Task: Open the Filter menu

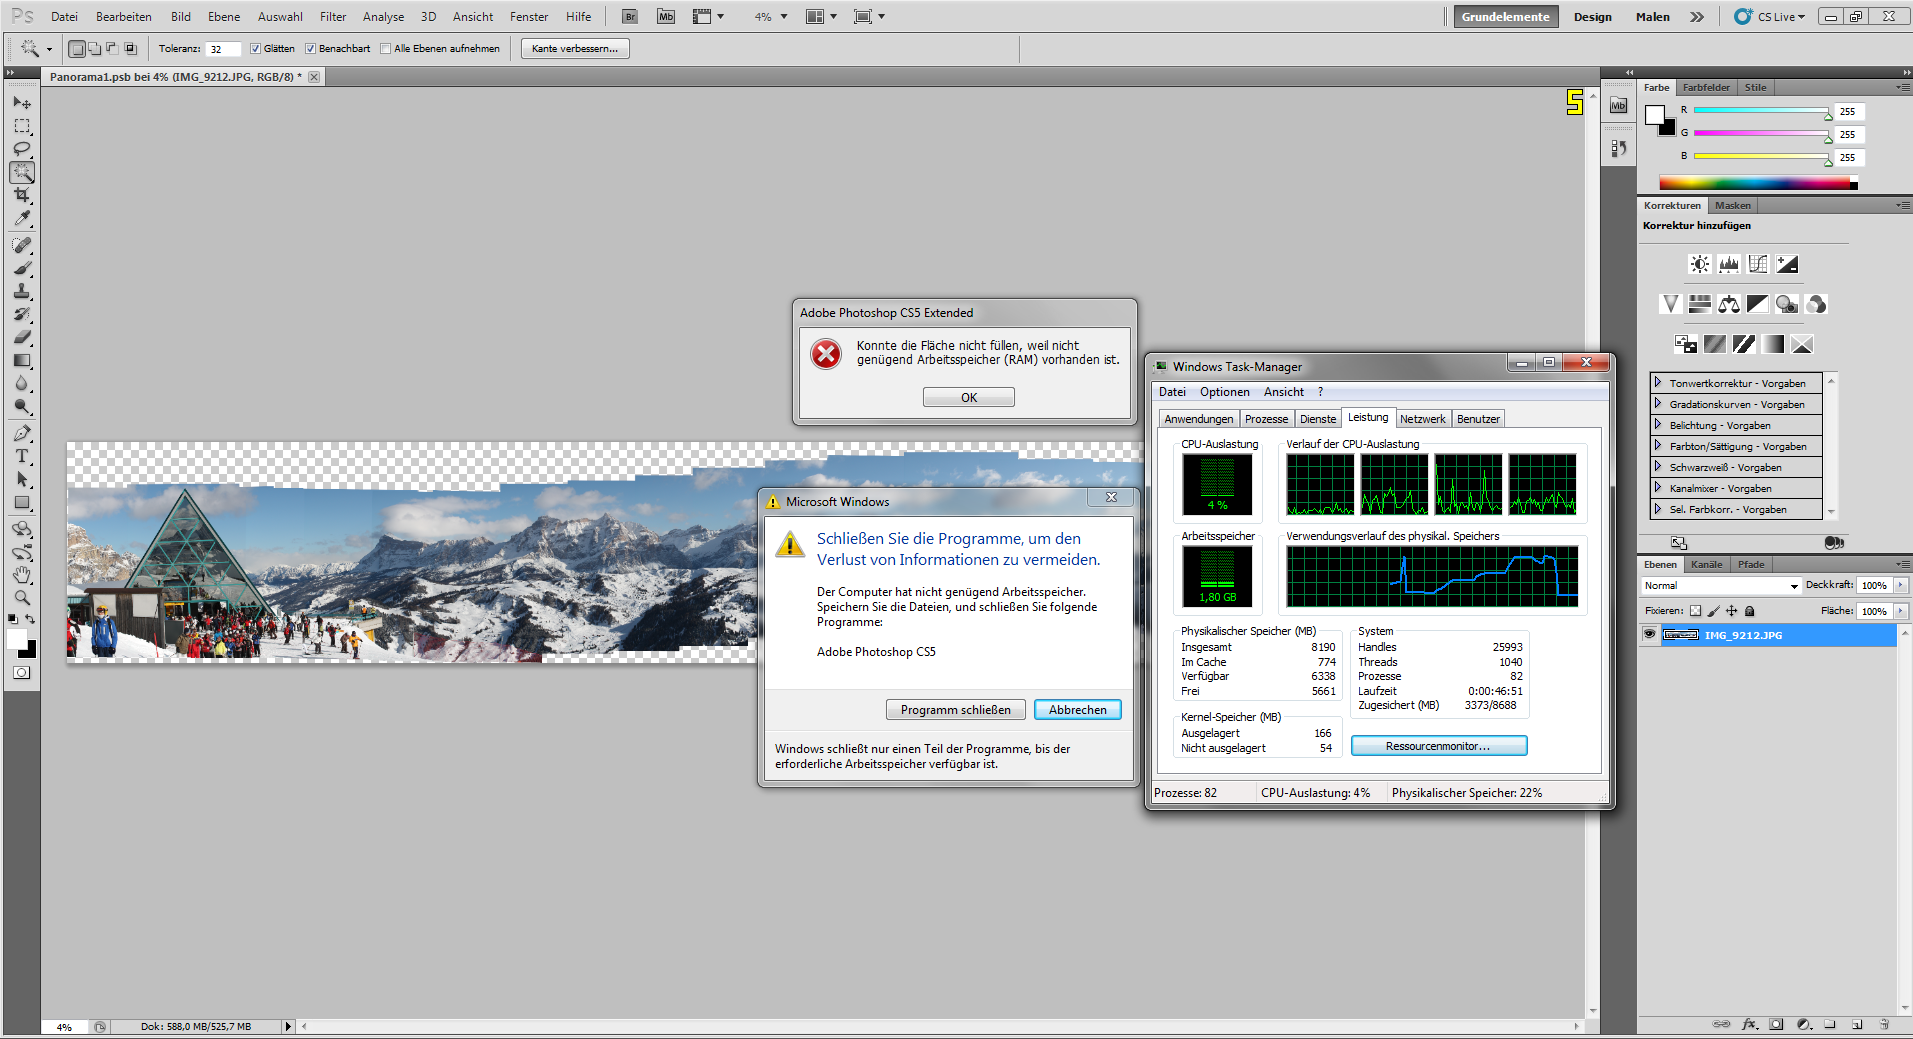Action: pos(333,17)
